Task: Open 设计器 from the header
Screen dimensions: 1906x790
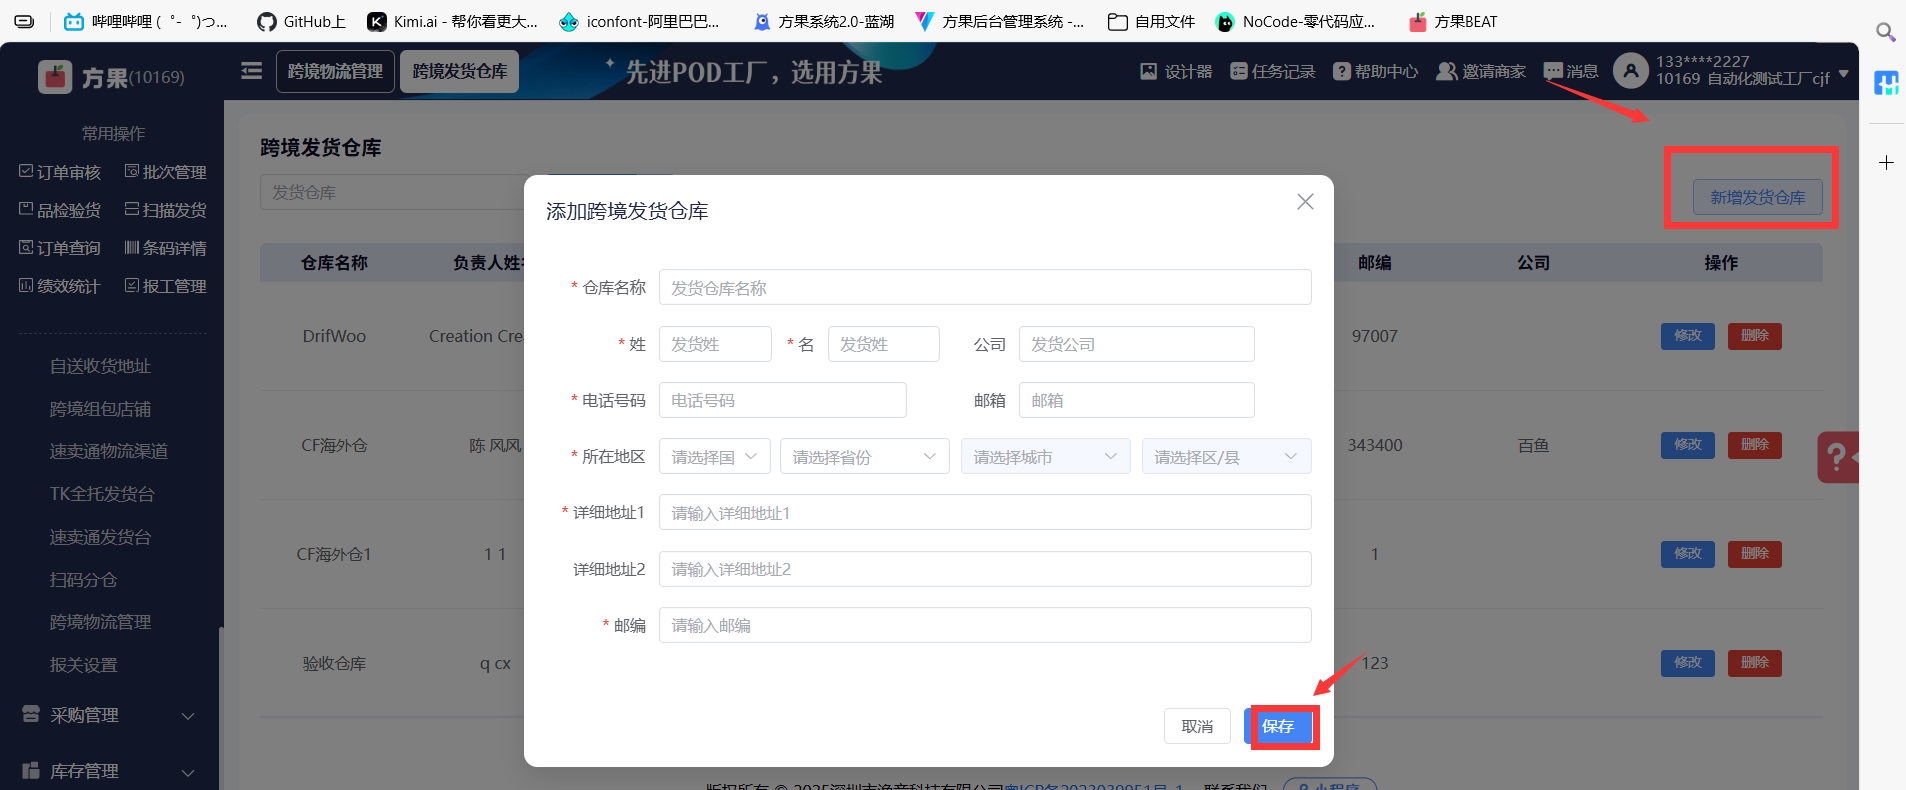Action: (1176, 71)
